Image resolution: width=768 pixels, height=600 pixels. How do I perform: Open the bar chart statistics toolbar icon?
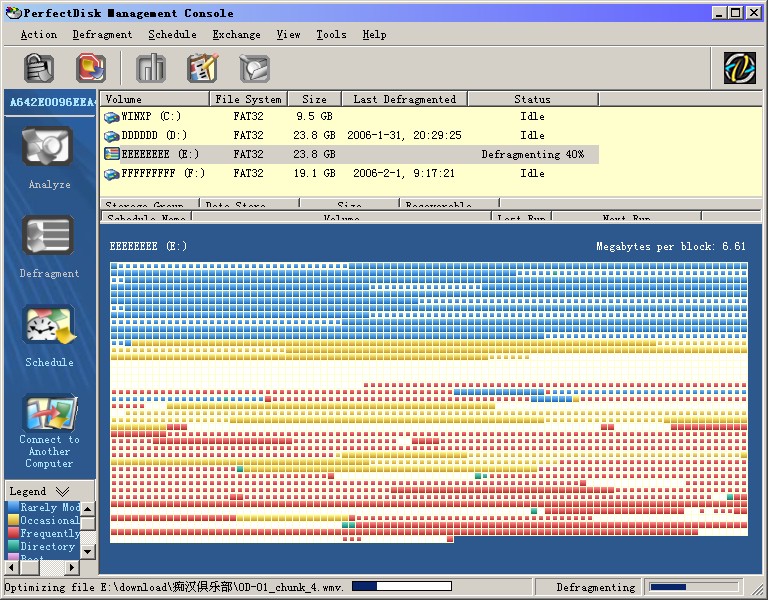pos(151,68)
